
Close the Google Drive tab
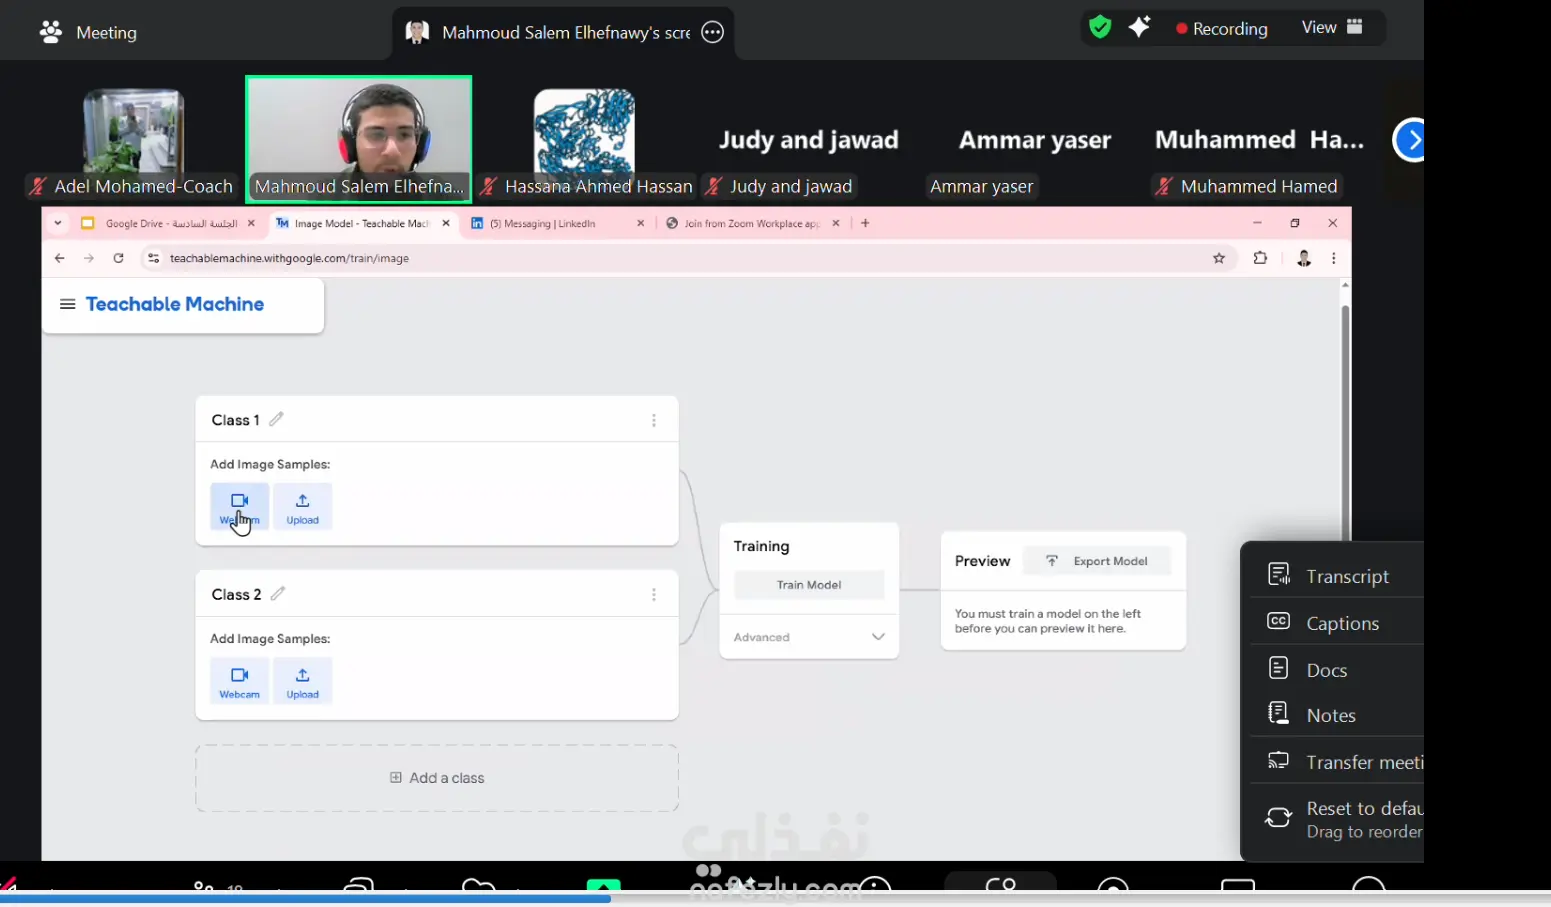[x=251, y=223]
